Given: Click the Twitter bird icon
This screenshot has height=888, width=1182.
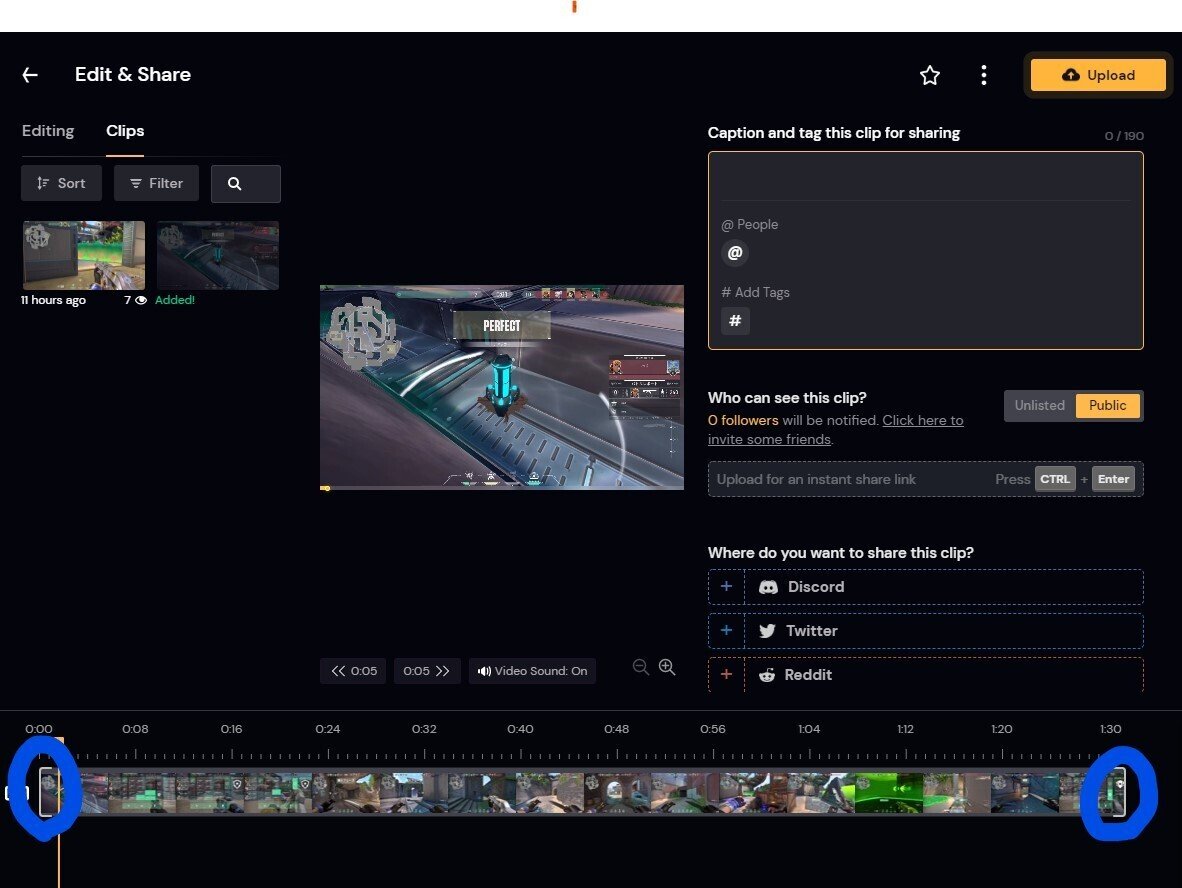Looking at the screenshot, I should 767,631.
